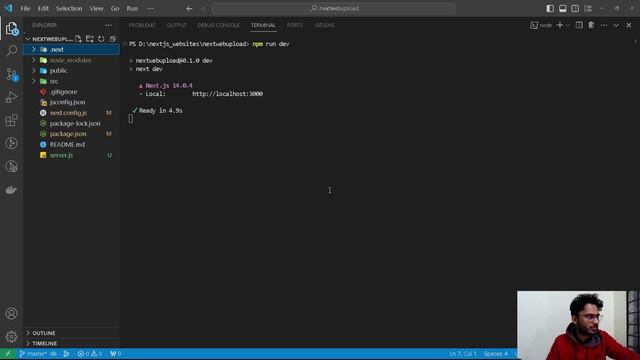Switch to the Problems tab
Screen dimensions: 640x360
point(142,25)
